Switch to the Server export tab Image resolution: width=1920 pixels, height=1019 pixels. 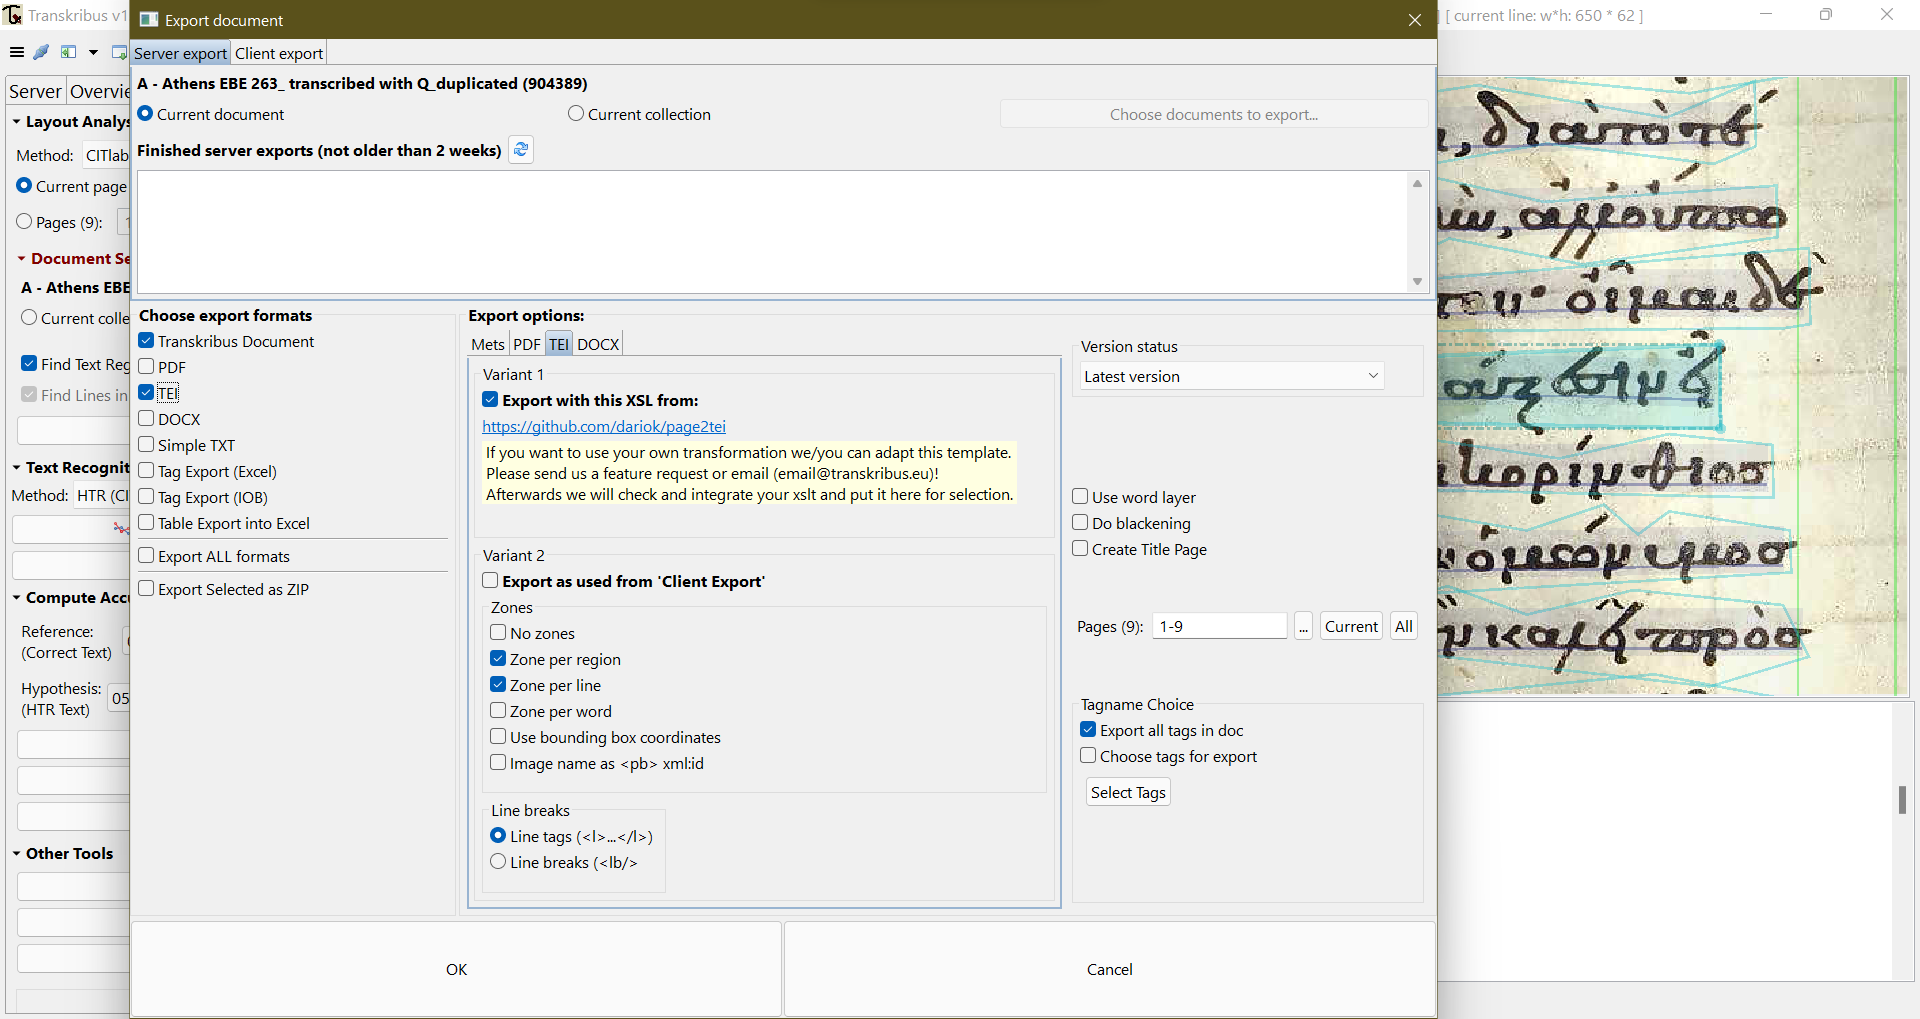pyautogui.click(x=180, y=53)
